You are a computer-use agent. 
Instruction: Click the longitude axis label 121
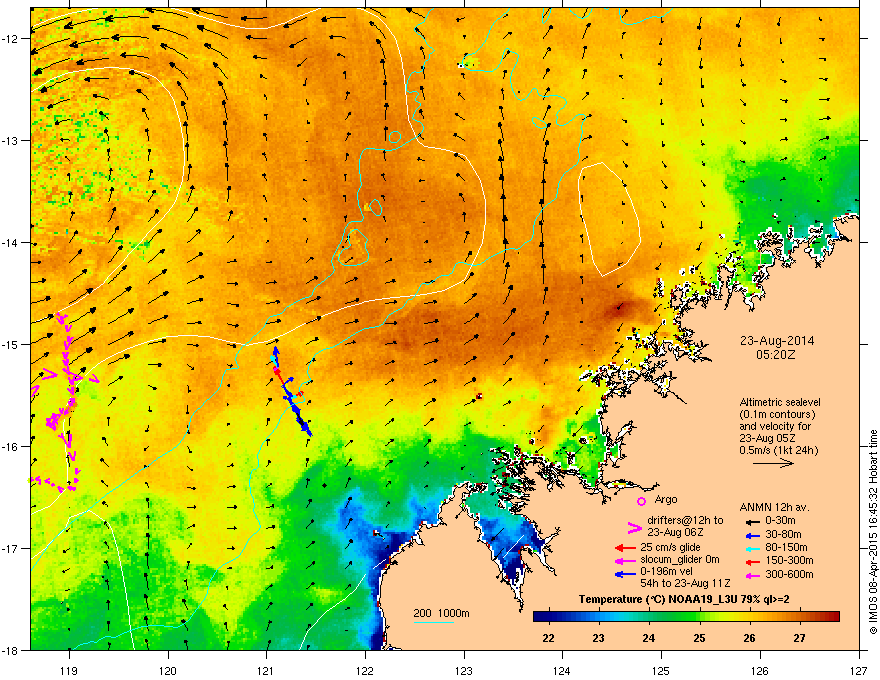pos(266,671)
